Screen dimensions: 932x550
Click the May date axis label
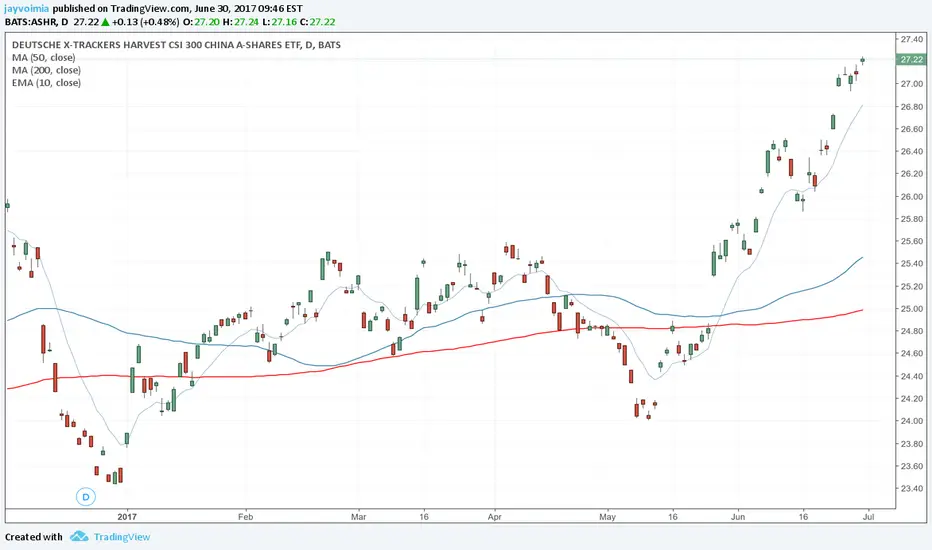click(x=607, y=517)
